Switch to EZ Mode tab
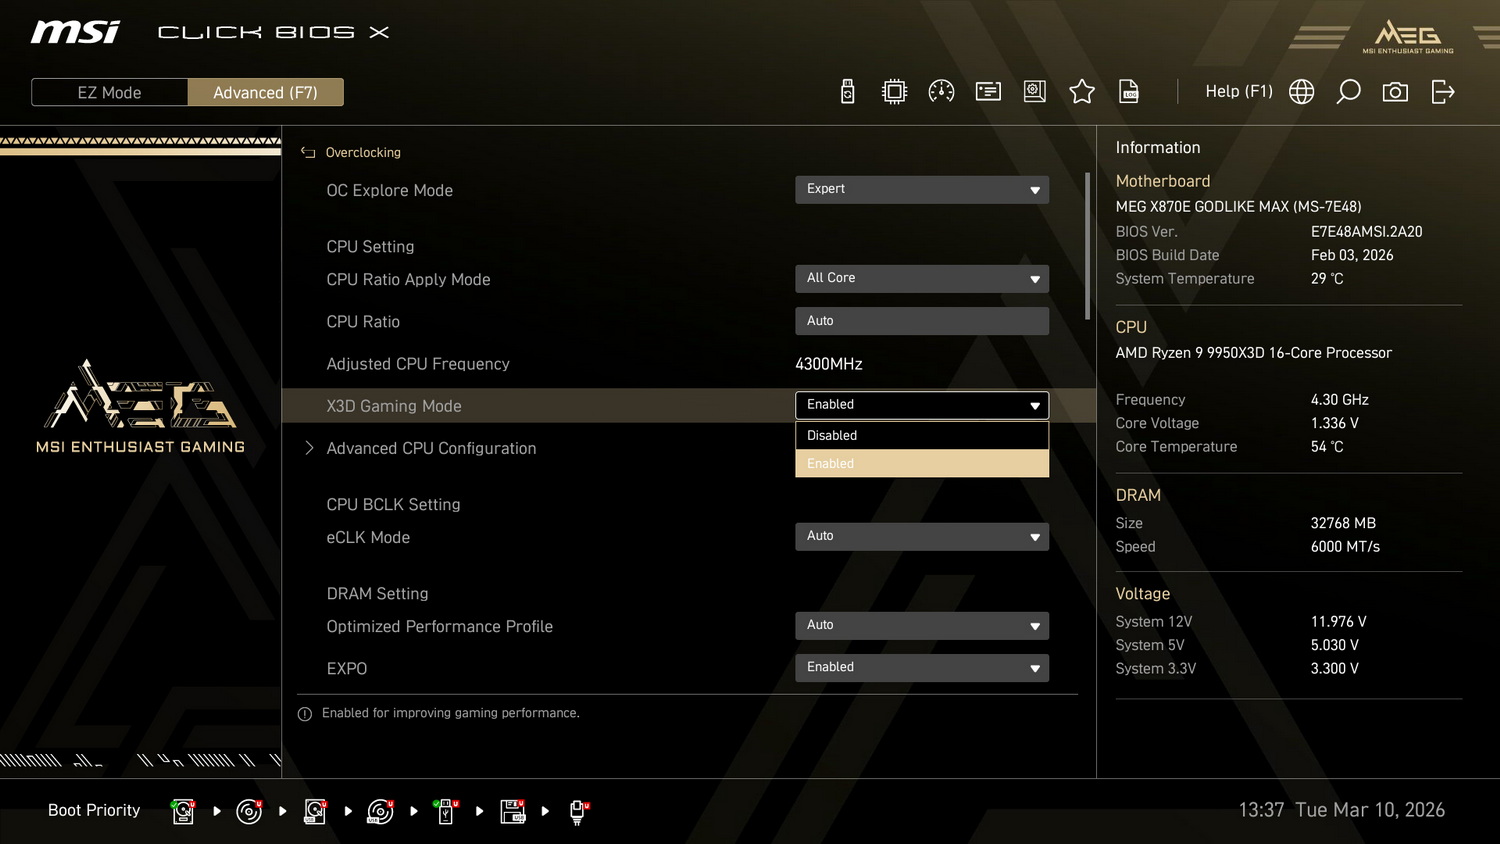This screenshot has height=844, width=1500. tap(109, 91)
